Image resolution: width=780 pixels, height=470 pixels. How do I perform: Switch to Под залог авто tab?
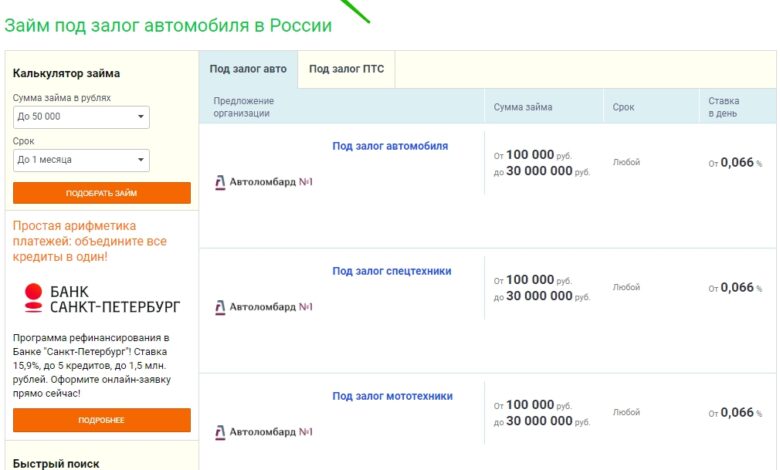coord(248,69)
